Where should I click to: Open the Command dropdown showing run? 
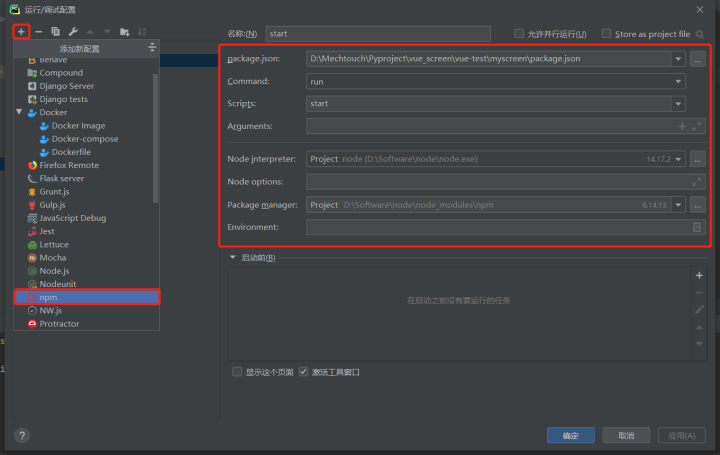click(x=495, y=81)
